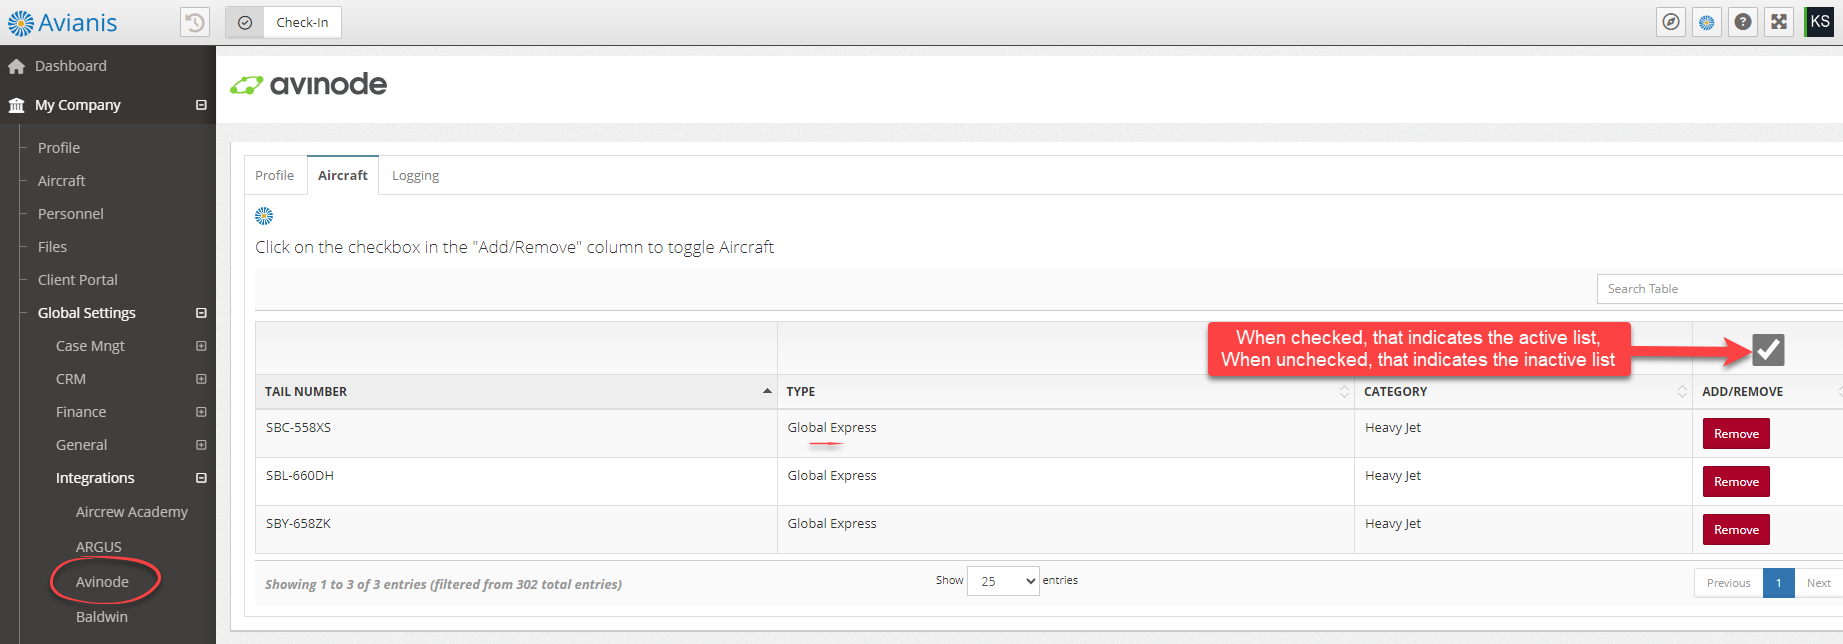The image size is (1843, 644).
Task: Open Personnel in the sidebar
Action: (70, 214)
